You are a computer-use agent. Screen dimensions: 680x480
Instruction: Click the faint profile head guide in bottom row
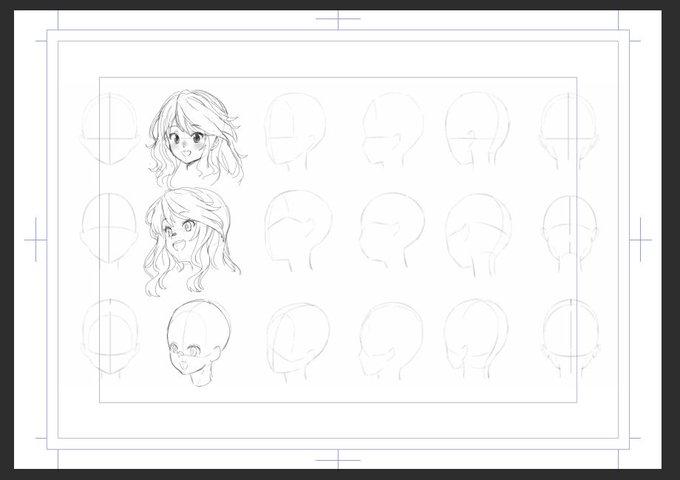coord(391,341)
